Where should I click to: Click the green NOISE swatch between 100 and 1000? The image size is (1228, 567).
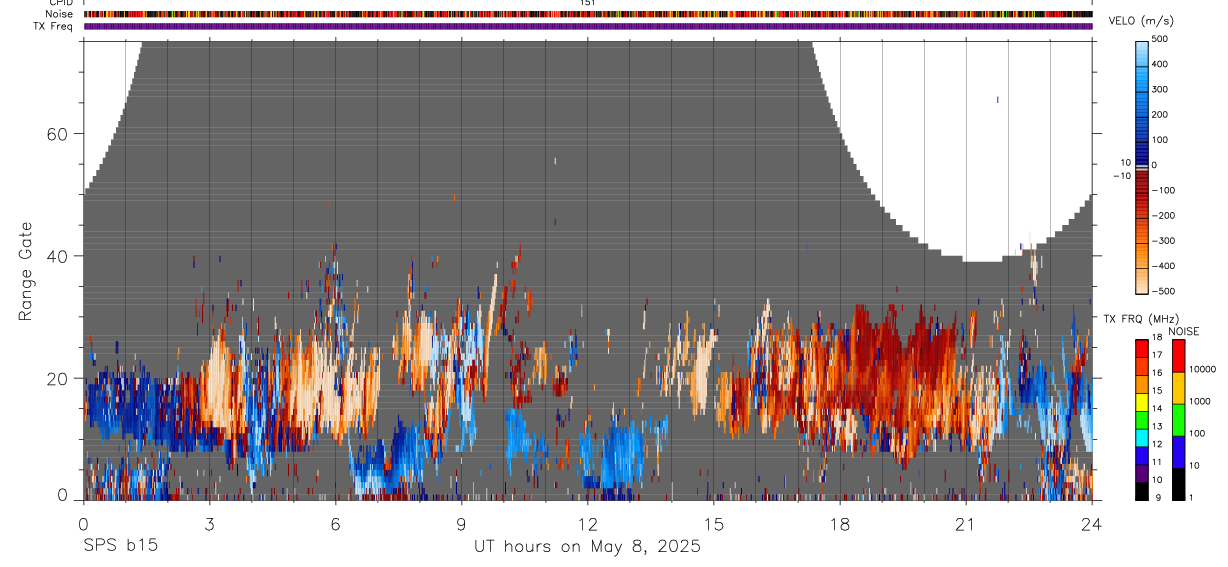coord(1178,419)
